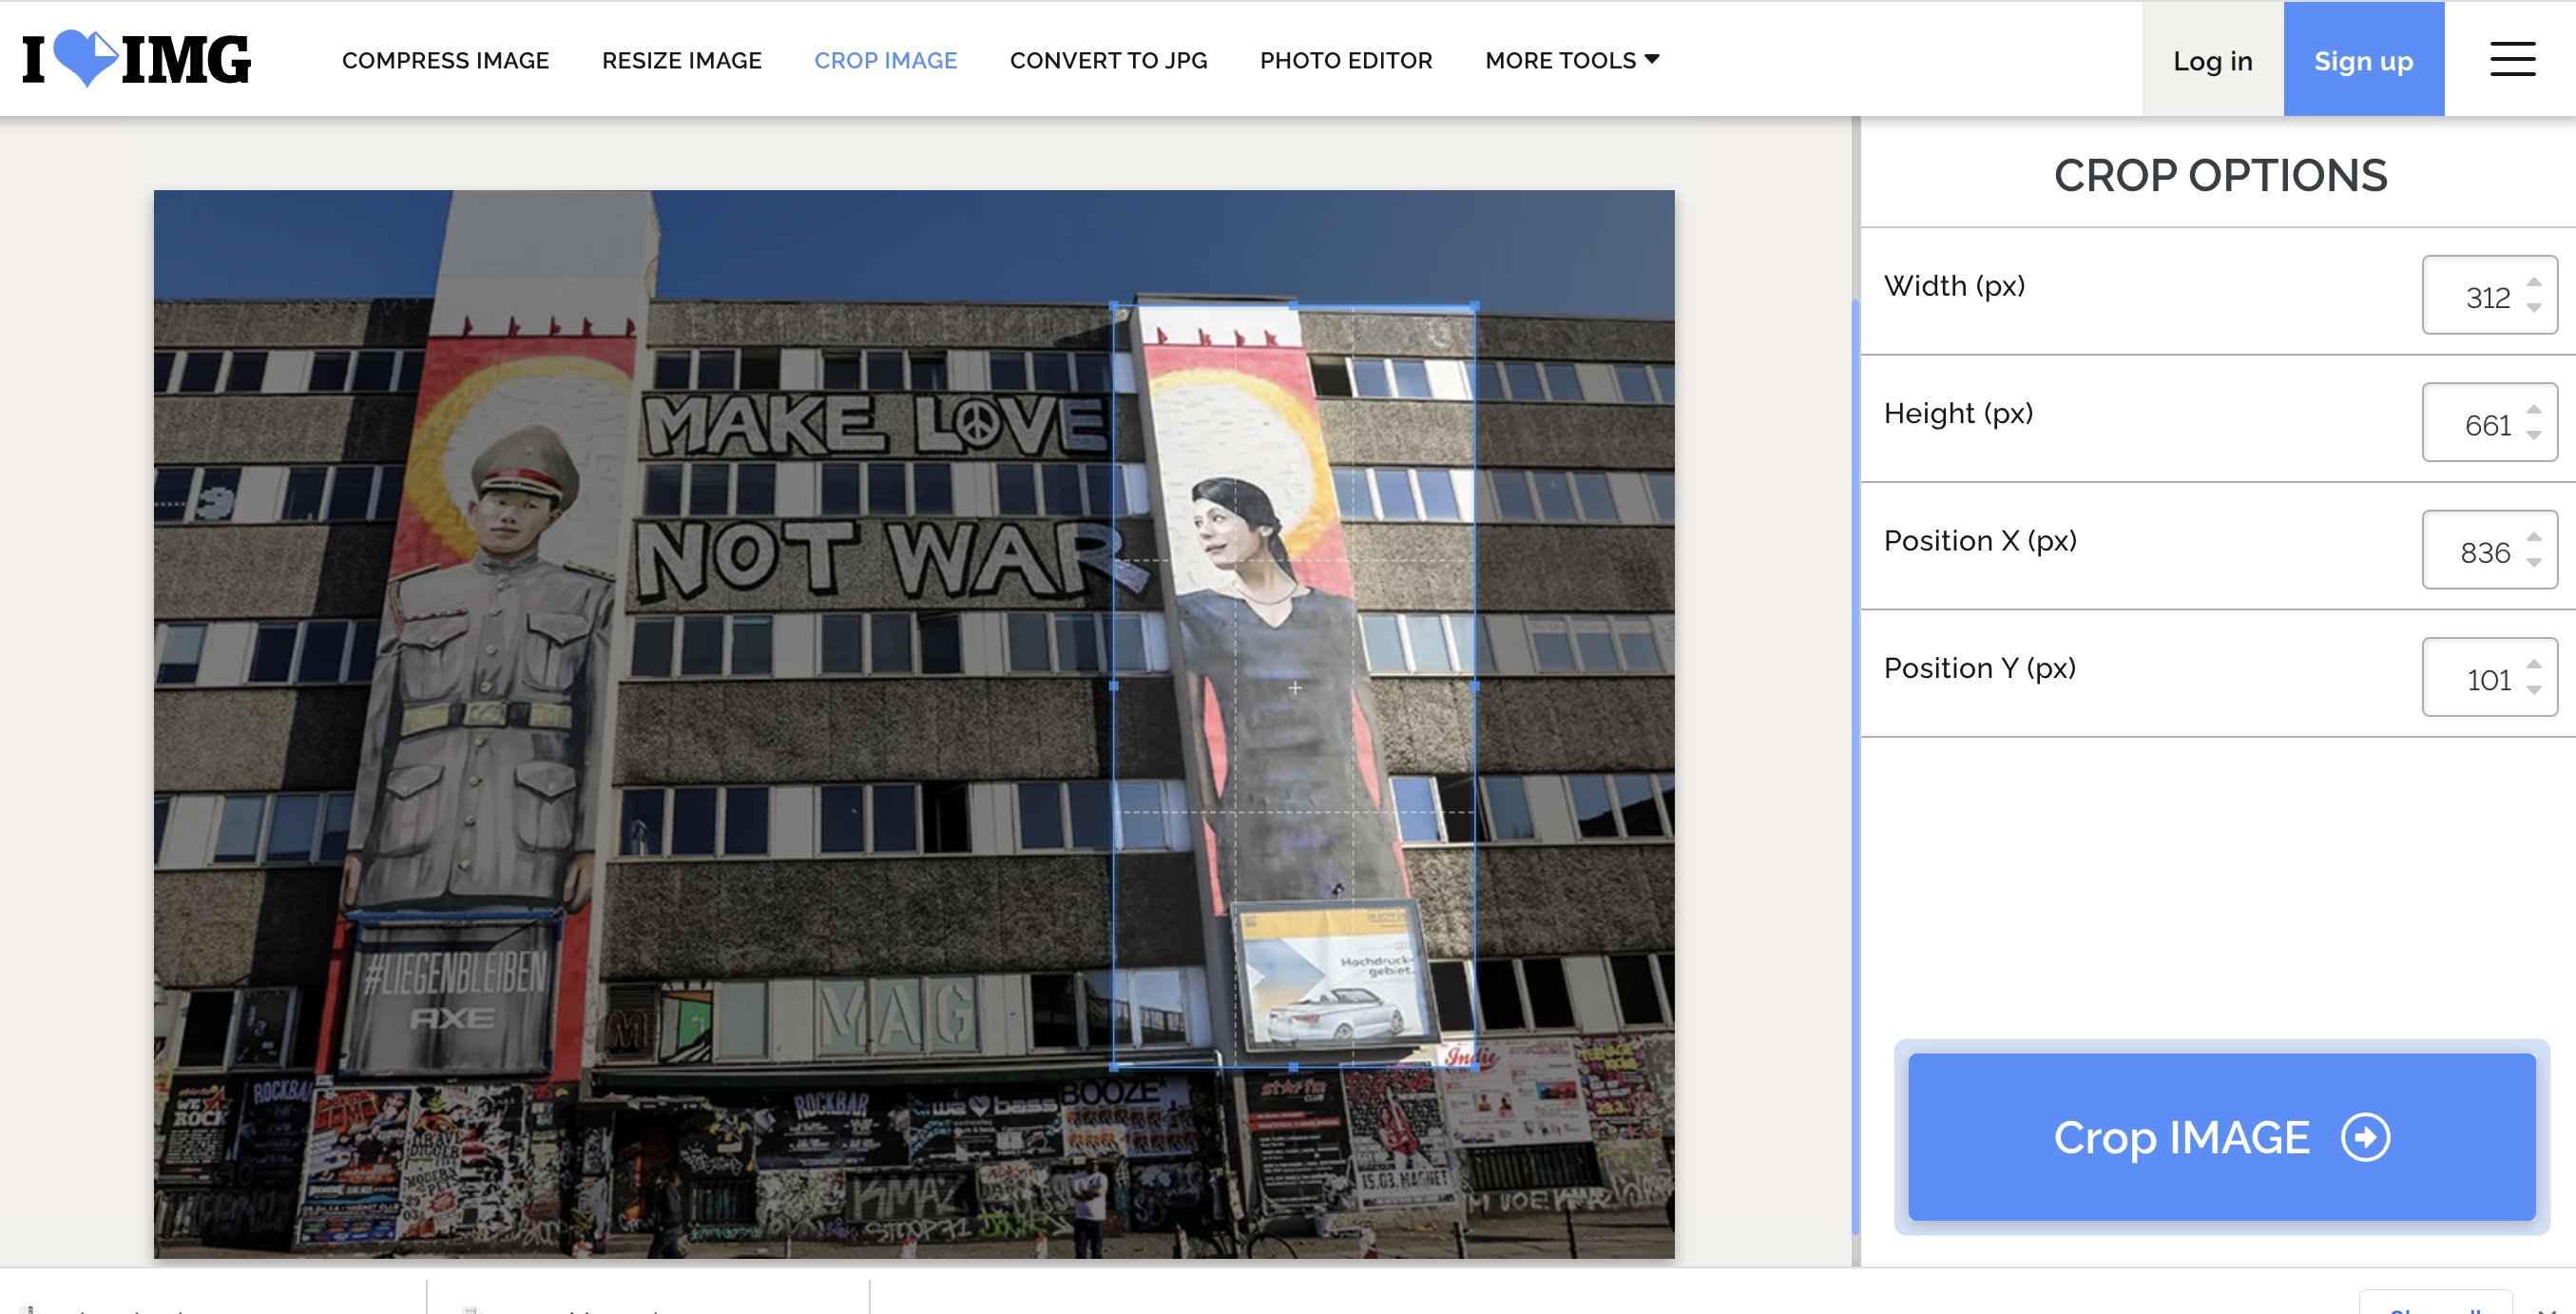Image resolution: width=2576 pixels, height=1314 pixels.
Task: Click the crop box top edge middle handle
Action: click(1294, 305)
